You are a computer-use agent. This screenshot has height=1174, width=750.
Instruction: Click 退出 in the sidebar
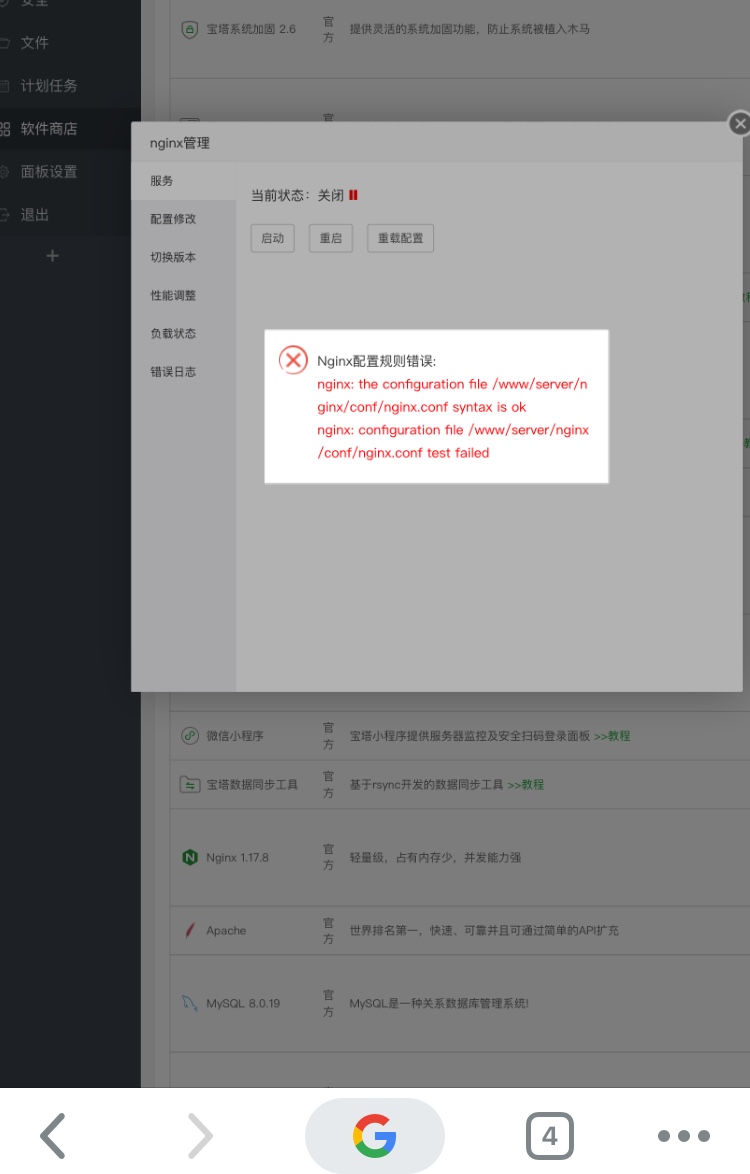[x=34, y=215]
